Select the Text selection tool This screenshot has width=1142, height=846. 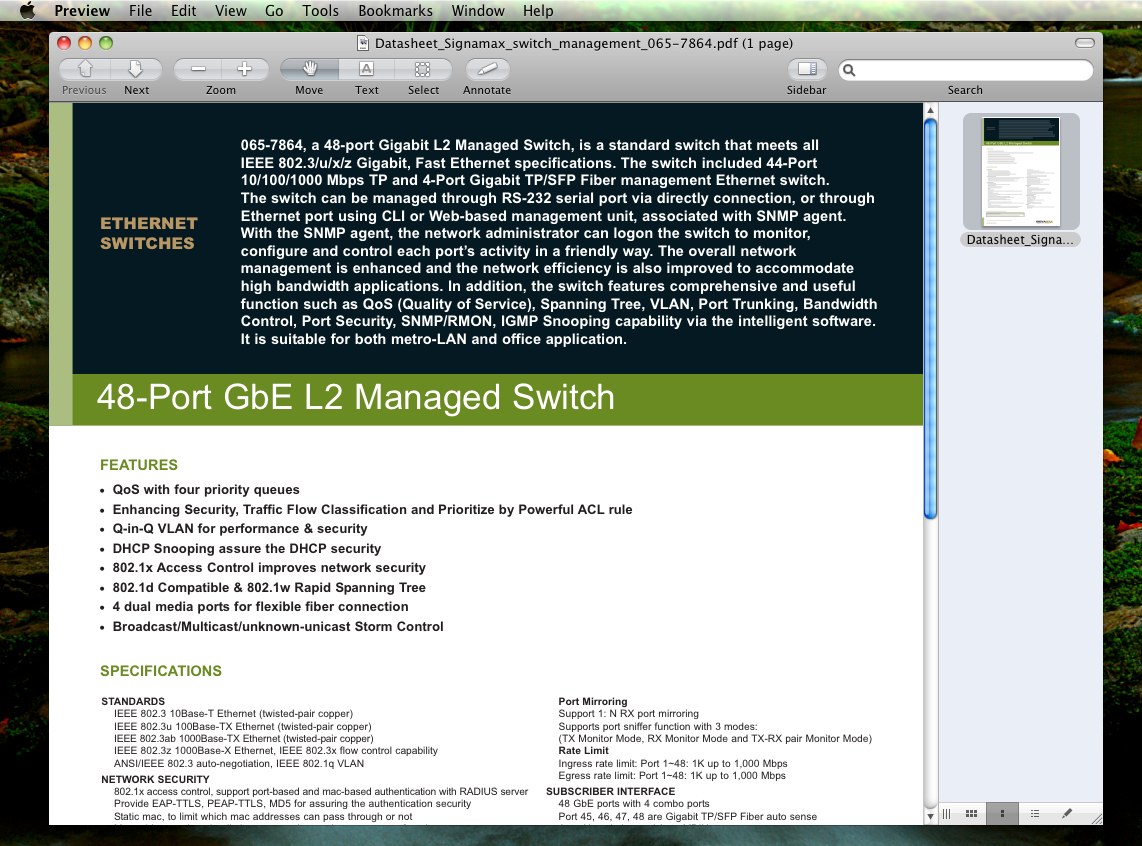click(366, 69)
